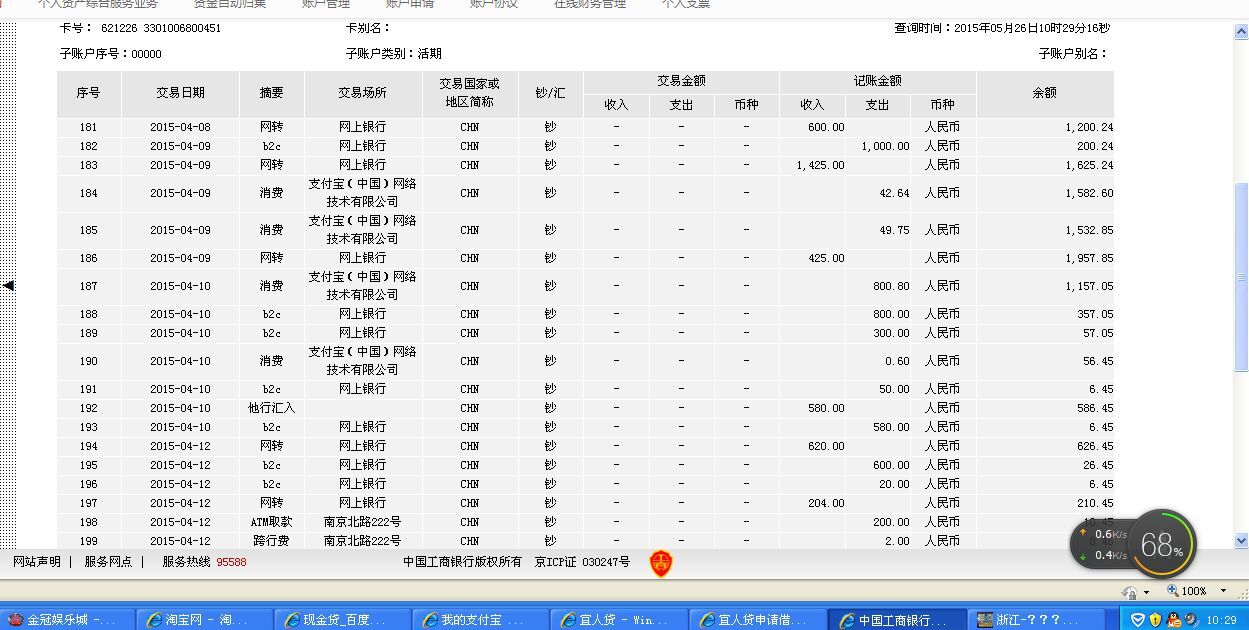Screen dimensions: 1249x630
Task: Click the 摘要 column header
Action: [271, 93]
